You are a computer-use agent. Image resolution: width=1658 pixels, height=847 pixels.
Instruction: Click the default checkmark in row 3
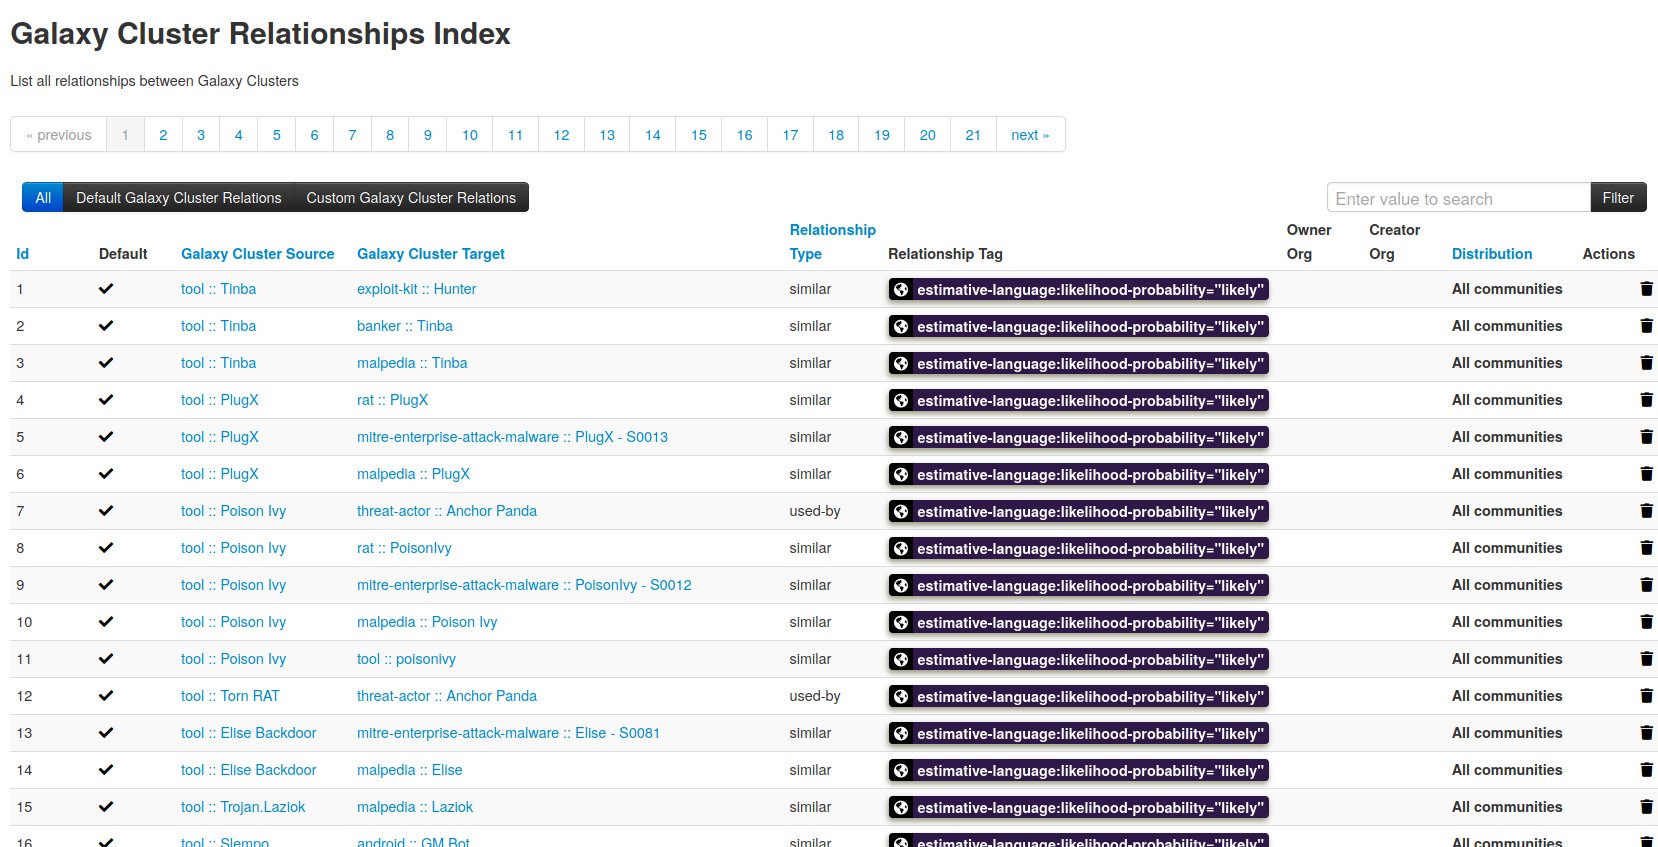pos(106,363)
